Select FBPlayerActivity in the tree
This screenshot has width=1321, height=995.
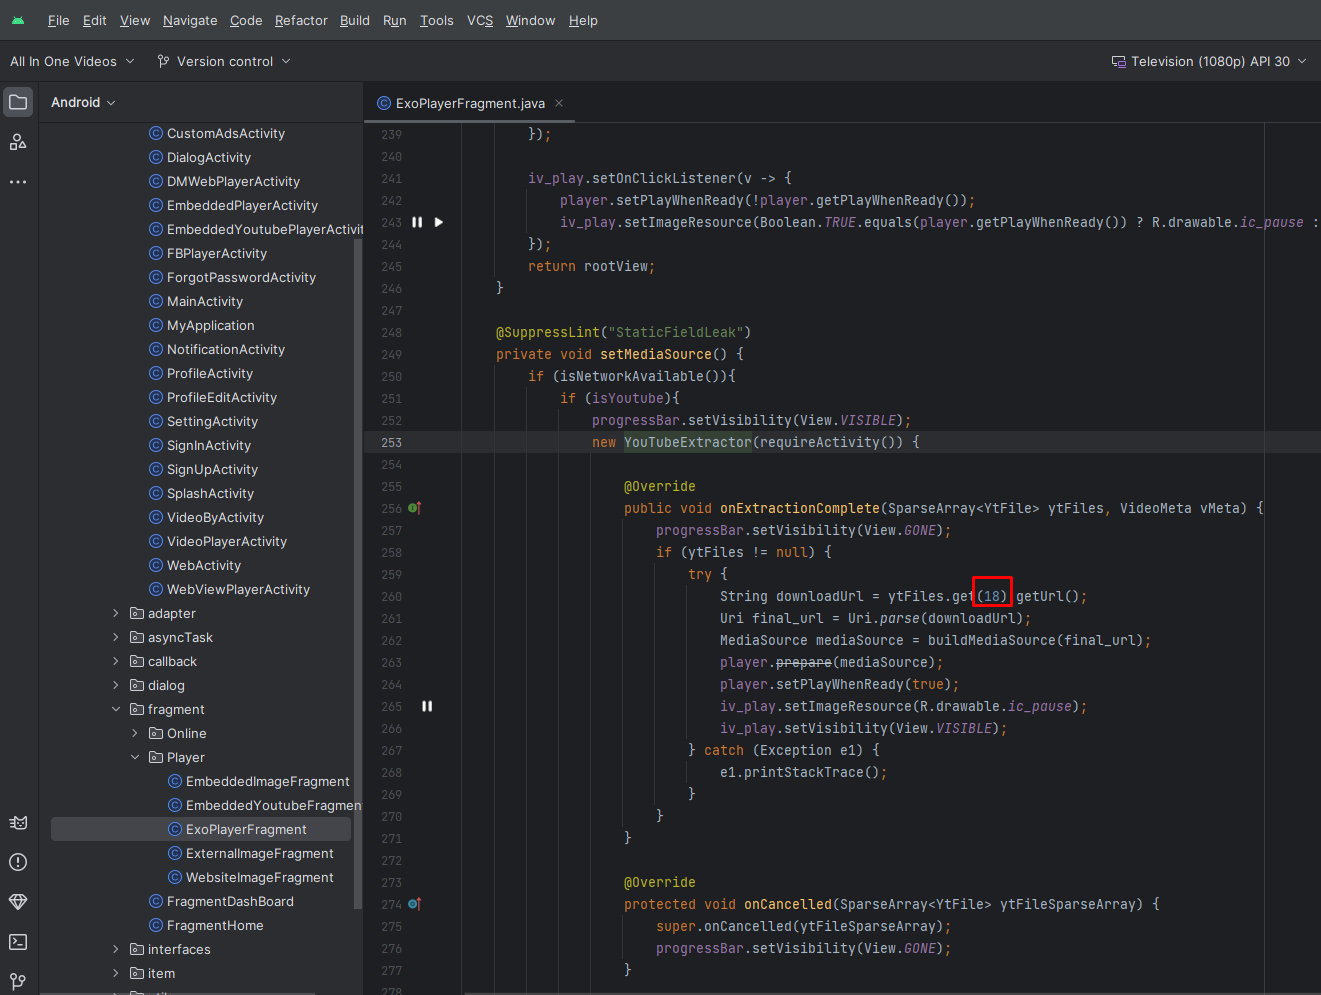click(x=217, y=253)
